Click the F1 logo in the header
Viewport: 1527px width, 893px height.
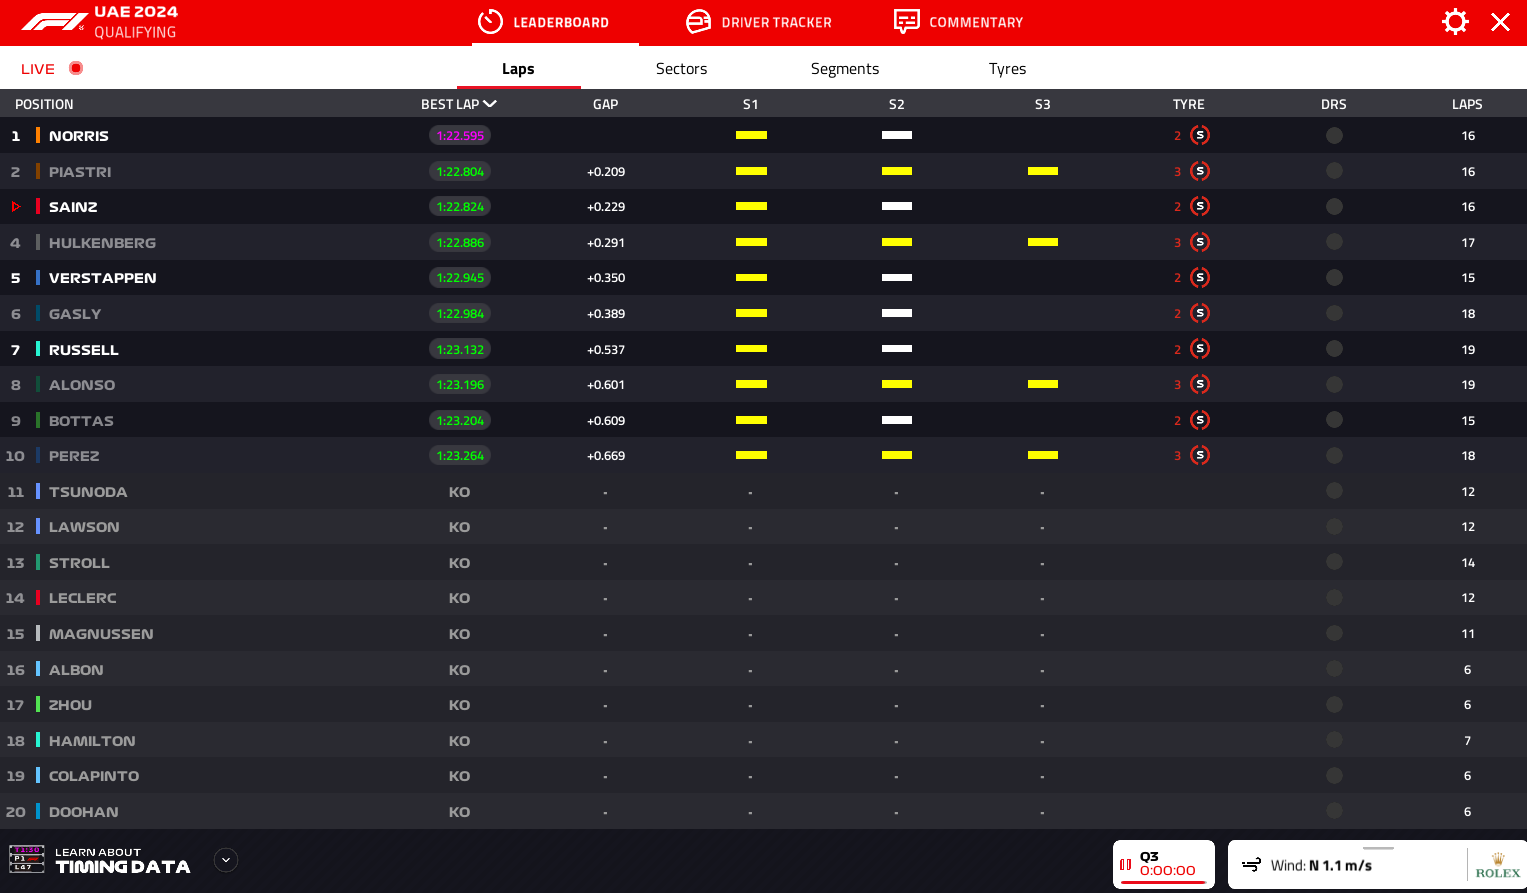pyautogui.click(x=53, y=22)
